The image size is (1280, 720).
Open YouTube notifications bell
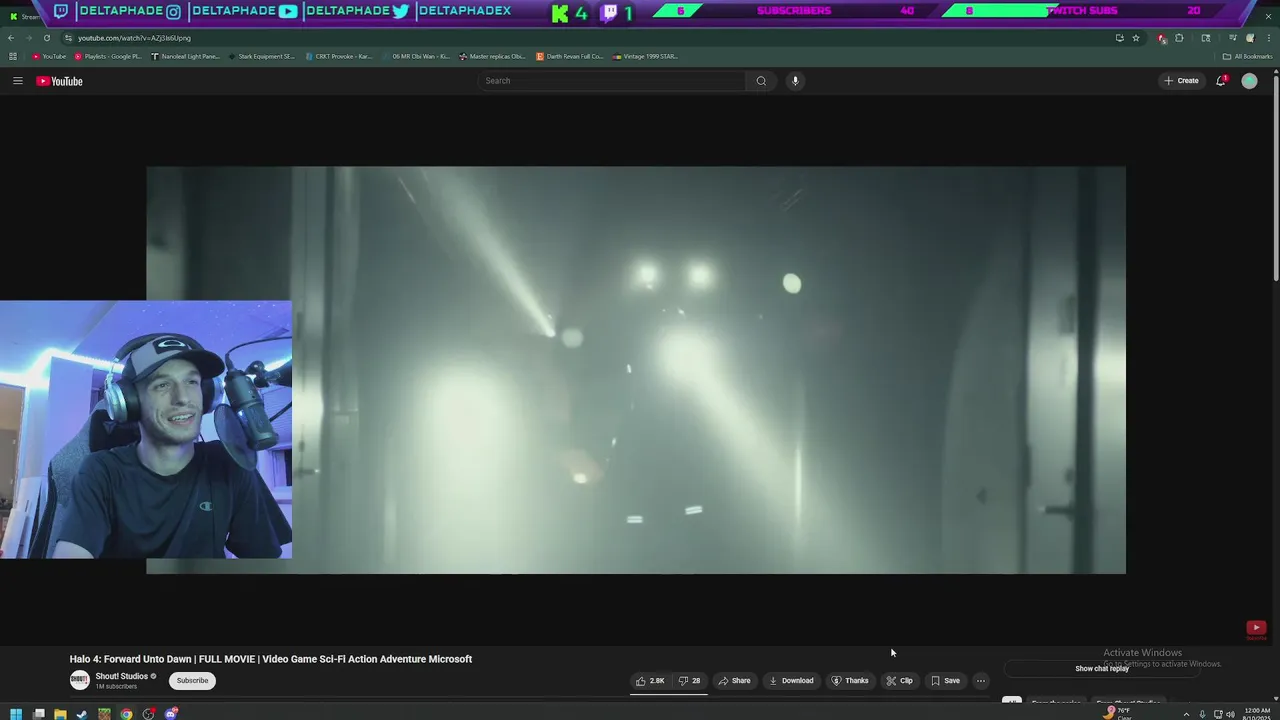(1221, 80)
